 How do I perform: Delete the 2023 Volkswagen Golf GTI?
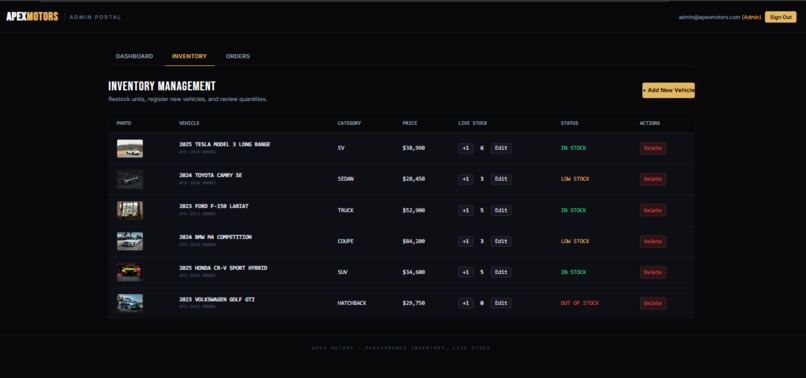653,303
